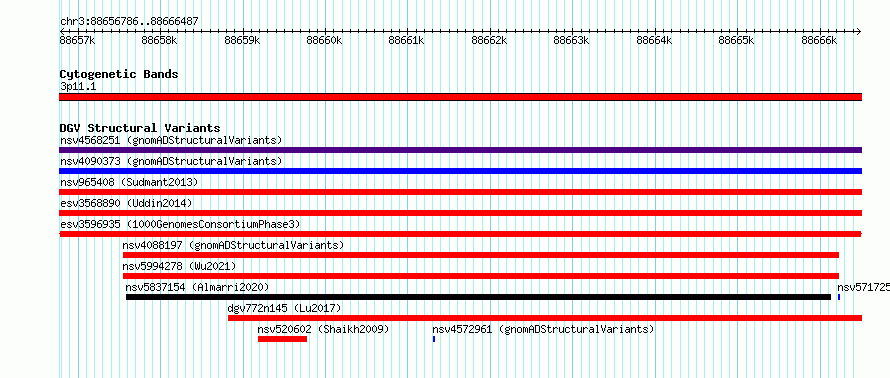This screenshot has width=890, height=378.
Task: Open nsv4088197 (gnomADStructuralVariants) label
Action: click(x=233, y=245)
